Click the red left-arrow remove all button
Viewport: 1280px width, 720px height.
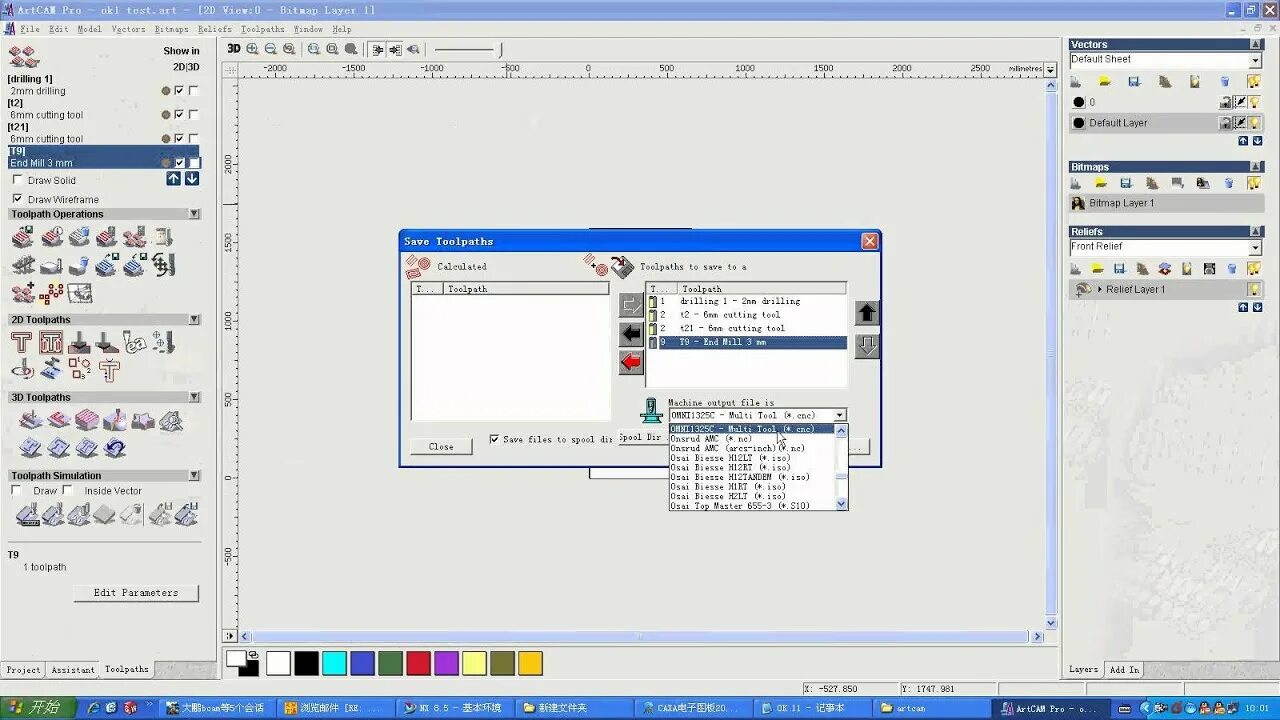pos(631,362)
